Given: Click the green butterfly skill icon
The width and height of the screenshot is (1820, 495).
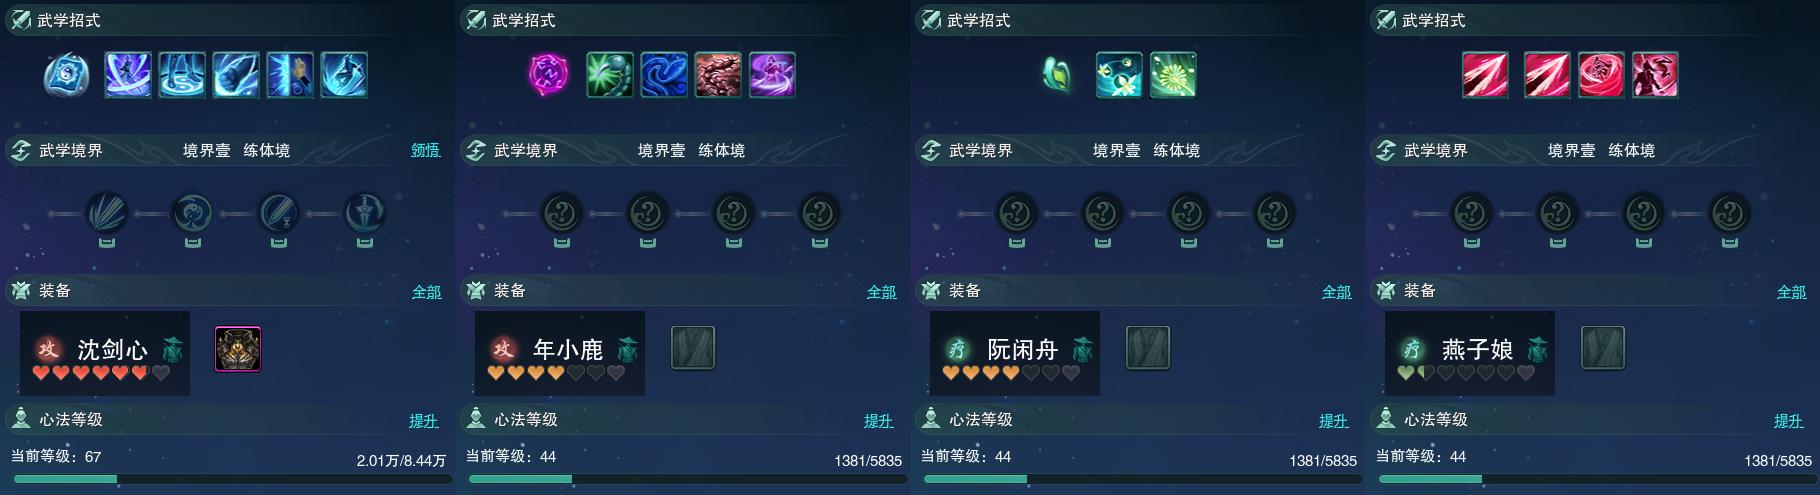Looking at the screenshot, I should coord(1057,75).
